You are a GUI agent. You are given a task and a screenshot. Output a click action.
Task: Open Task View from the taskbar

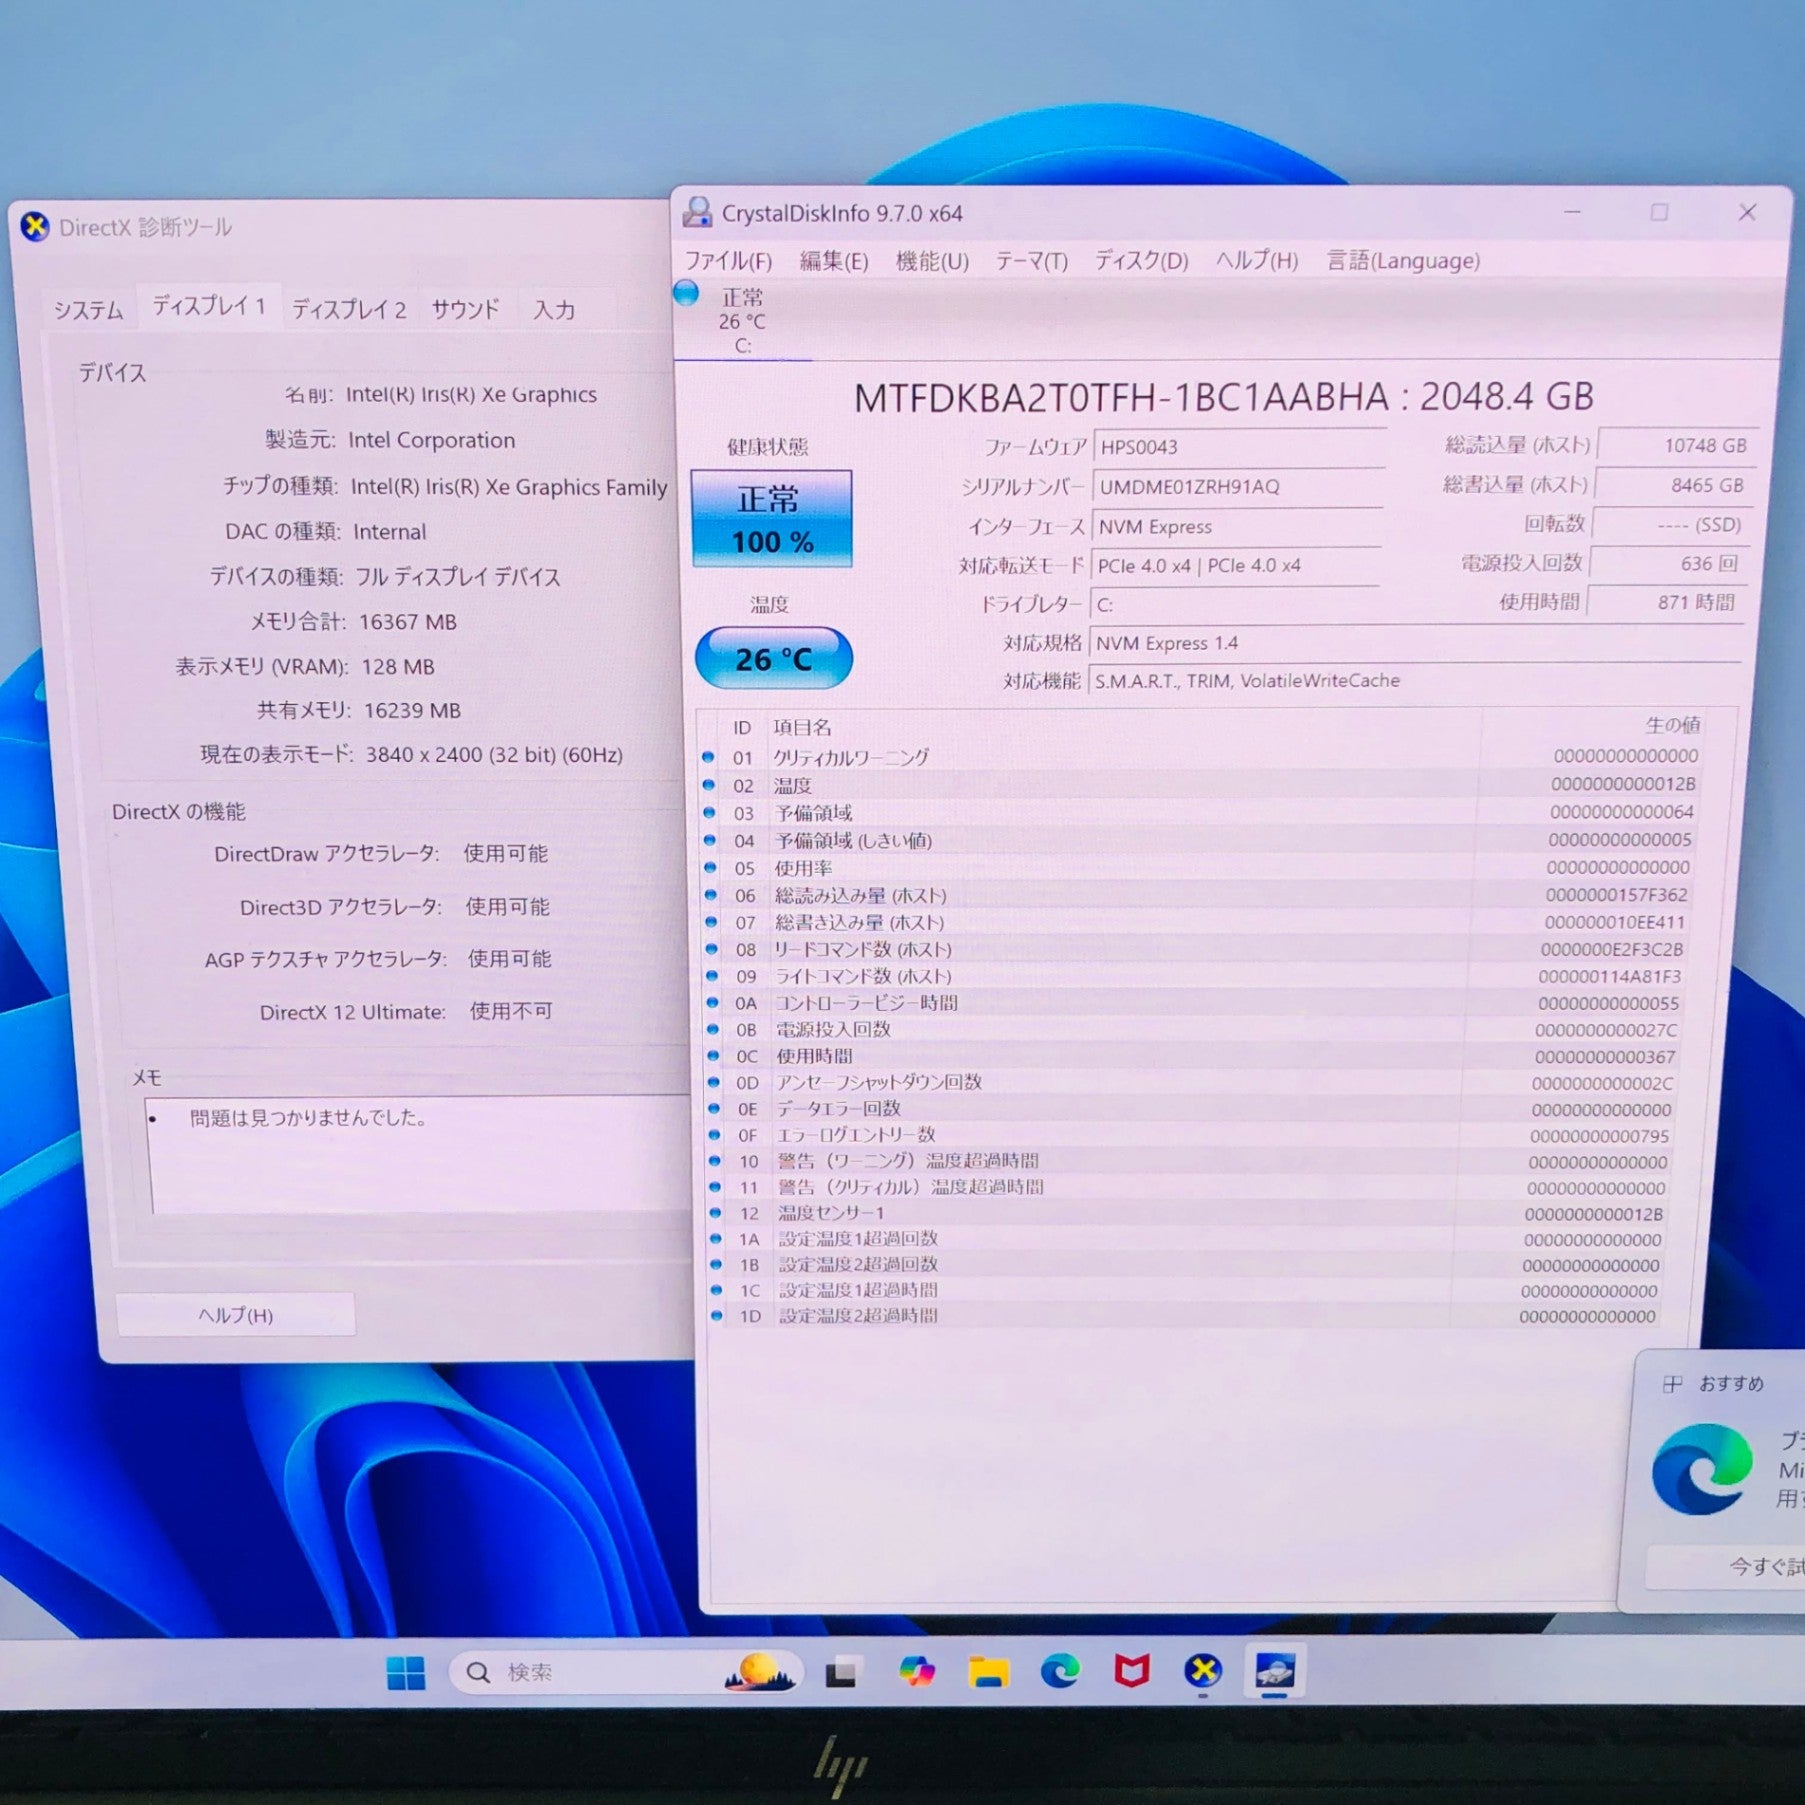pos(841,1672)
